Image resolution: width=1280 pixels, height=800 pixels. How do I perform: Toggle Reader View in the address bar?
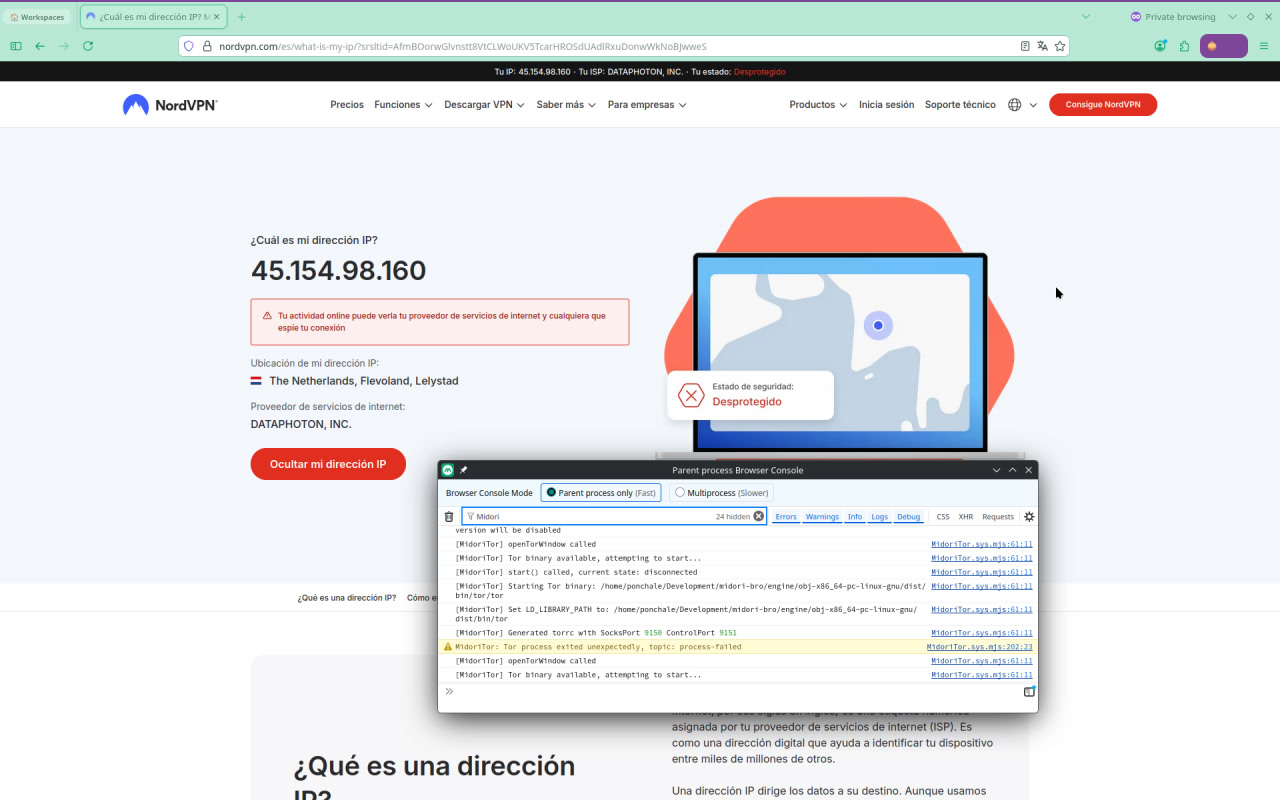point(1025,46)
